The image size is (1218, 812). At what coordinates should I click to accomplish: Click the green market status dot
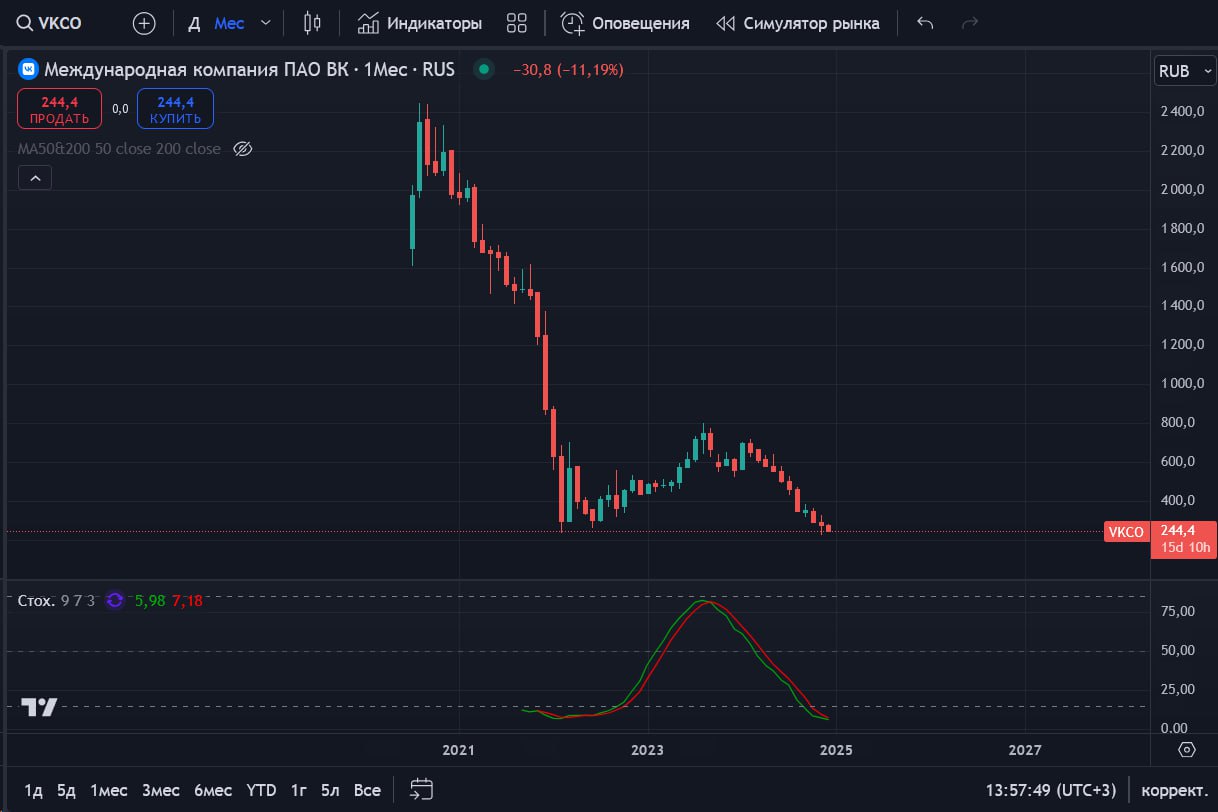click(485, 69)
